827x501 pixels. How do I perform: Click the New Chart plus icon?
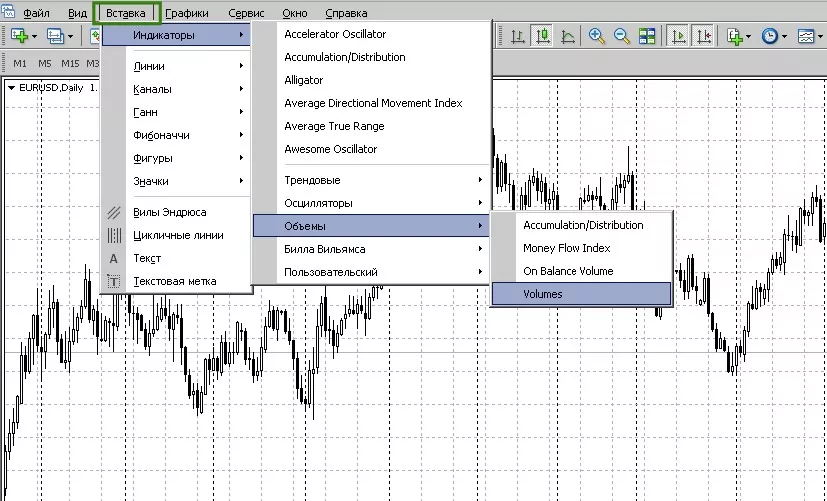(x=20, y=36)
